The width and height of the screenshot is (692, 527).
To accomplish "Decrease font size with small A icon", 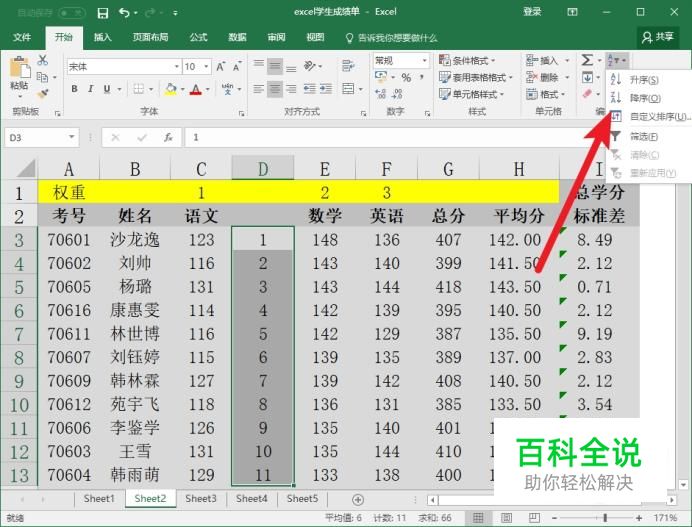I will 237,67.
